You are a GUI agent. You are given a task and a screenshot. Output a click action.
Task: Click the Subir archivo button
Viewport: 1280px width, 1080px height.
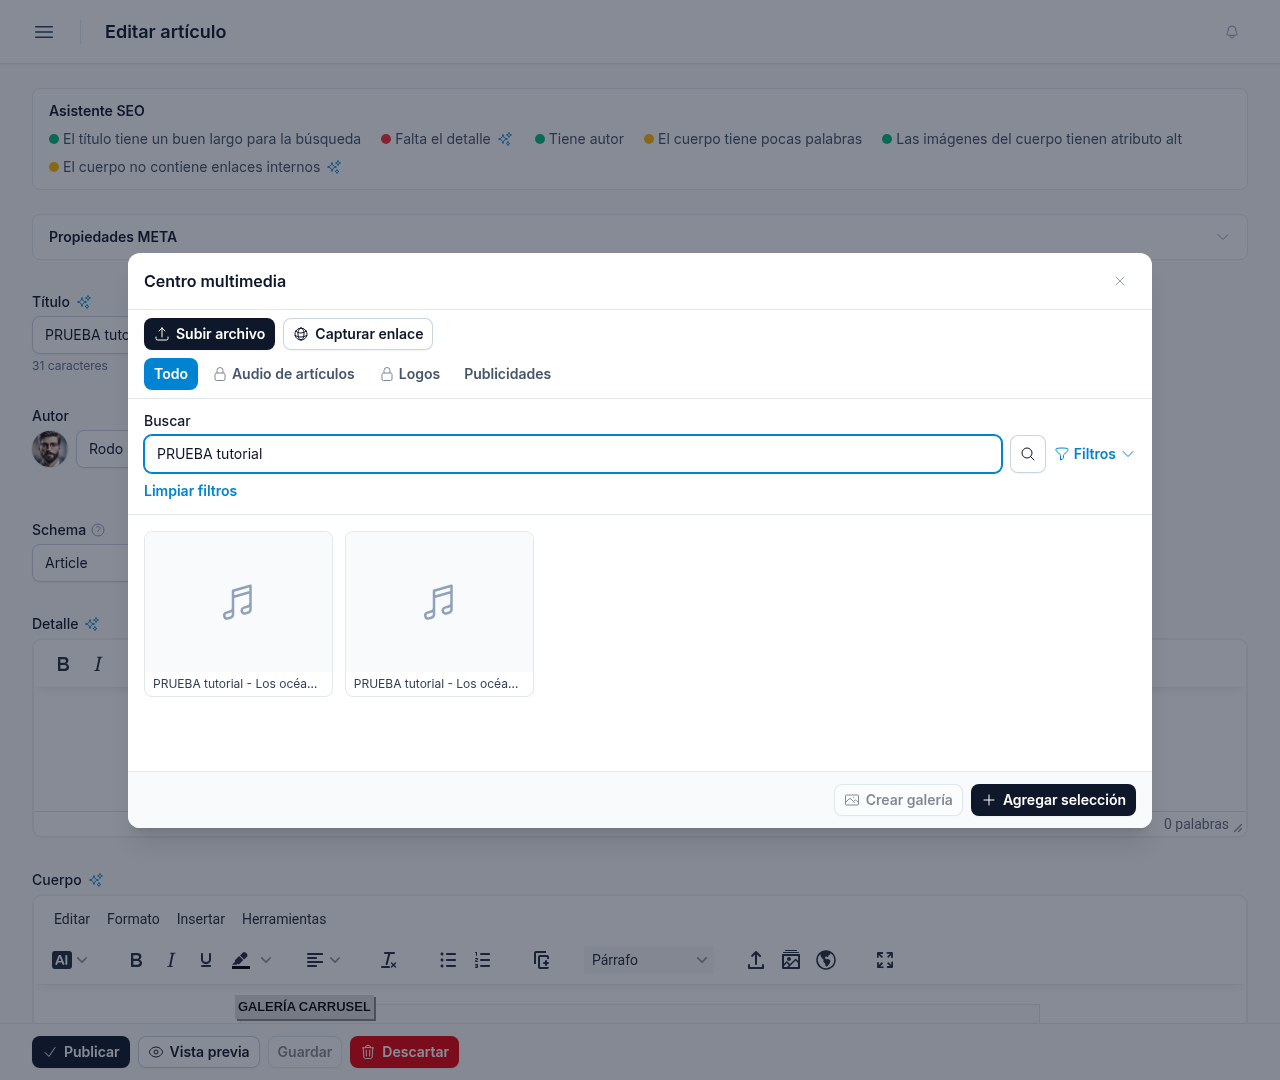pos(209,334)
